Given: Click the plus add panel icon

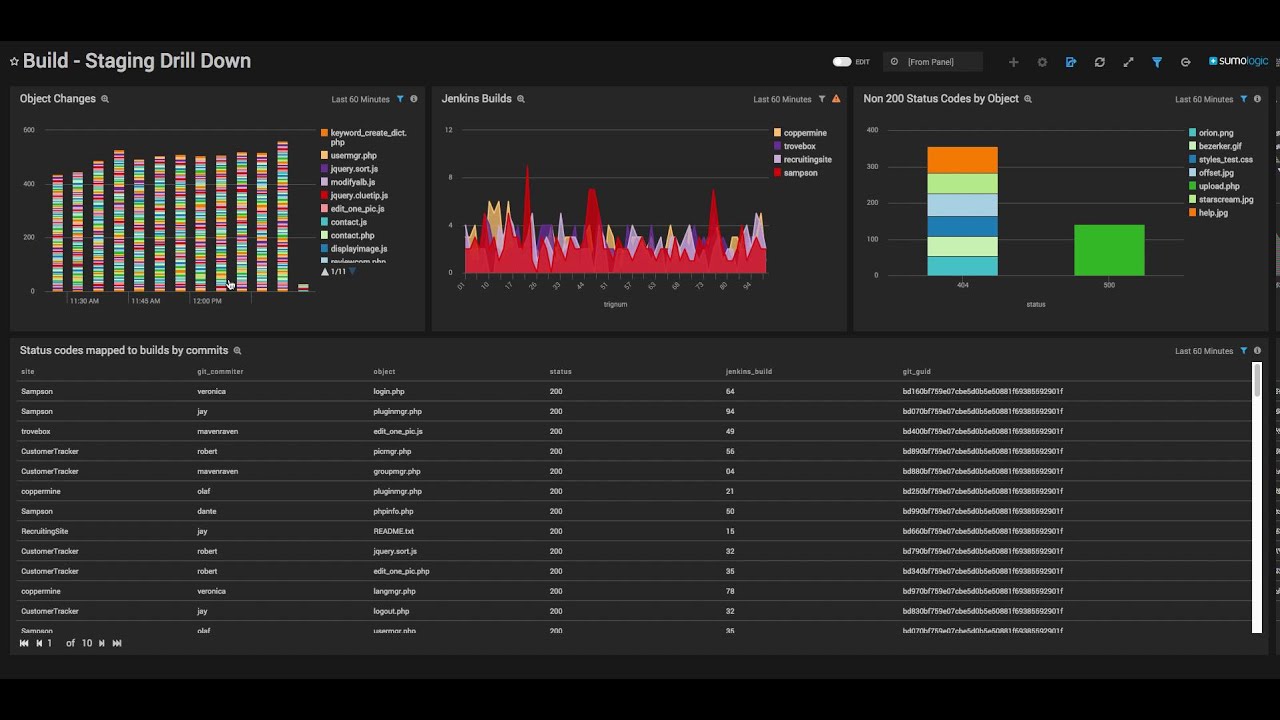Looking at the screenshot, I should [x=1013, y=62].
